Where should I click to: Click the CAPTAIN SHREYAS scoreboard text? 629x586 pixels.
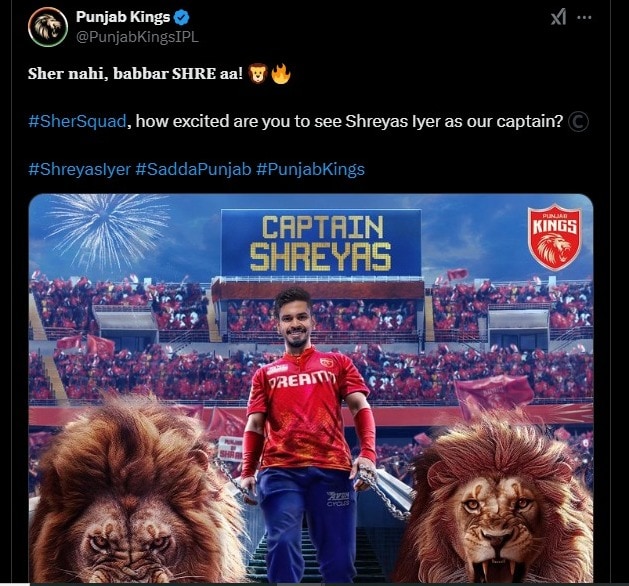click(x=321, y=243)
